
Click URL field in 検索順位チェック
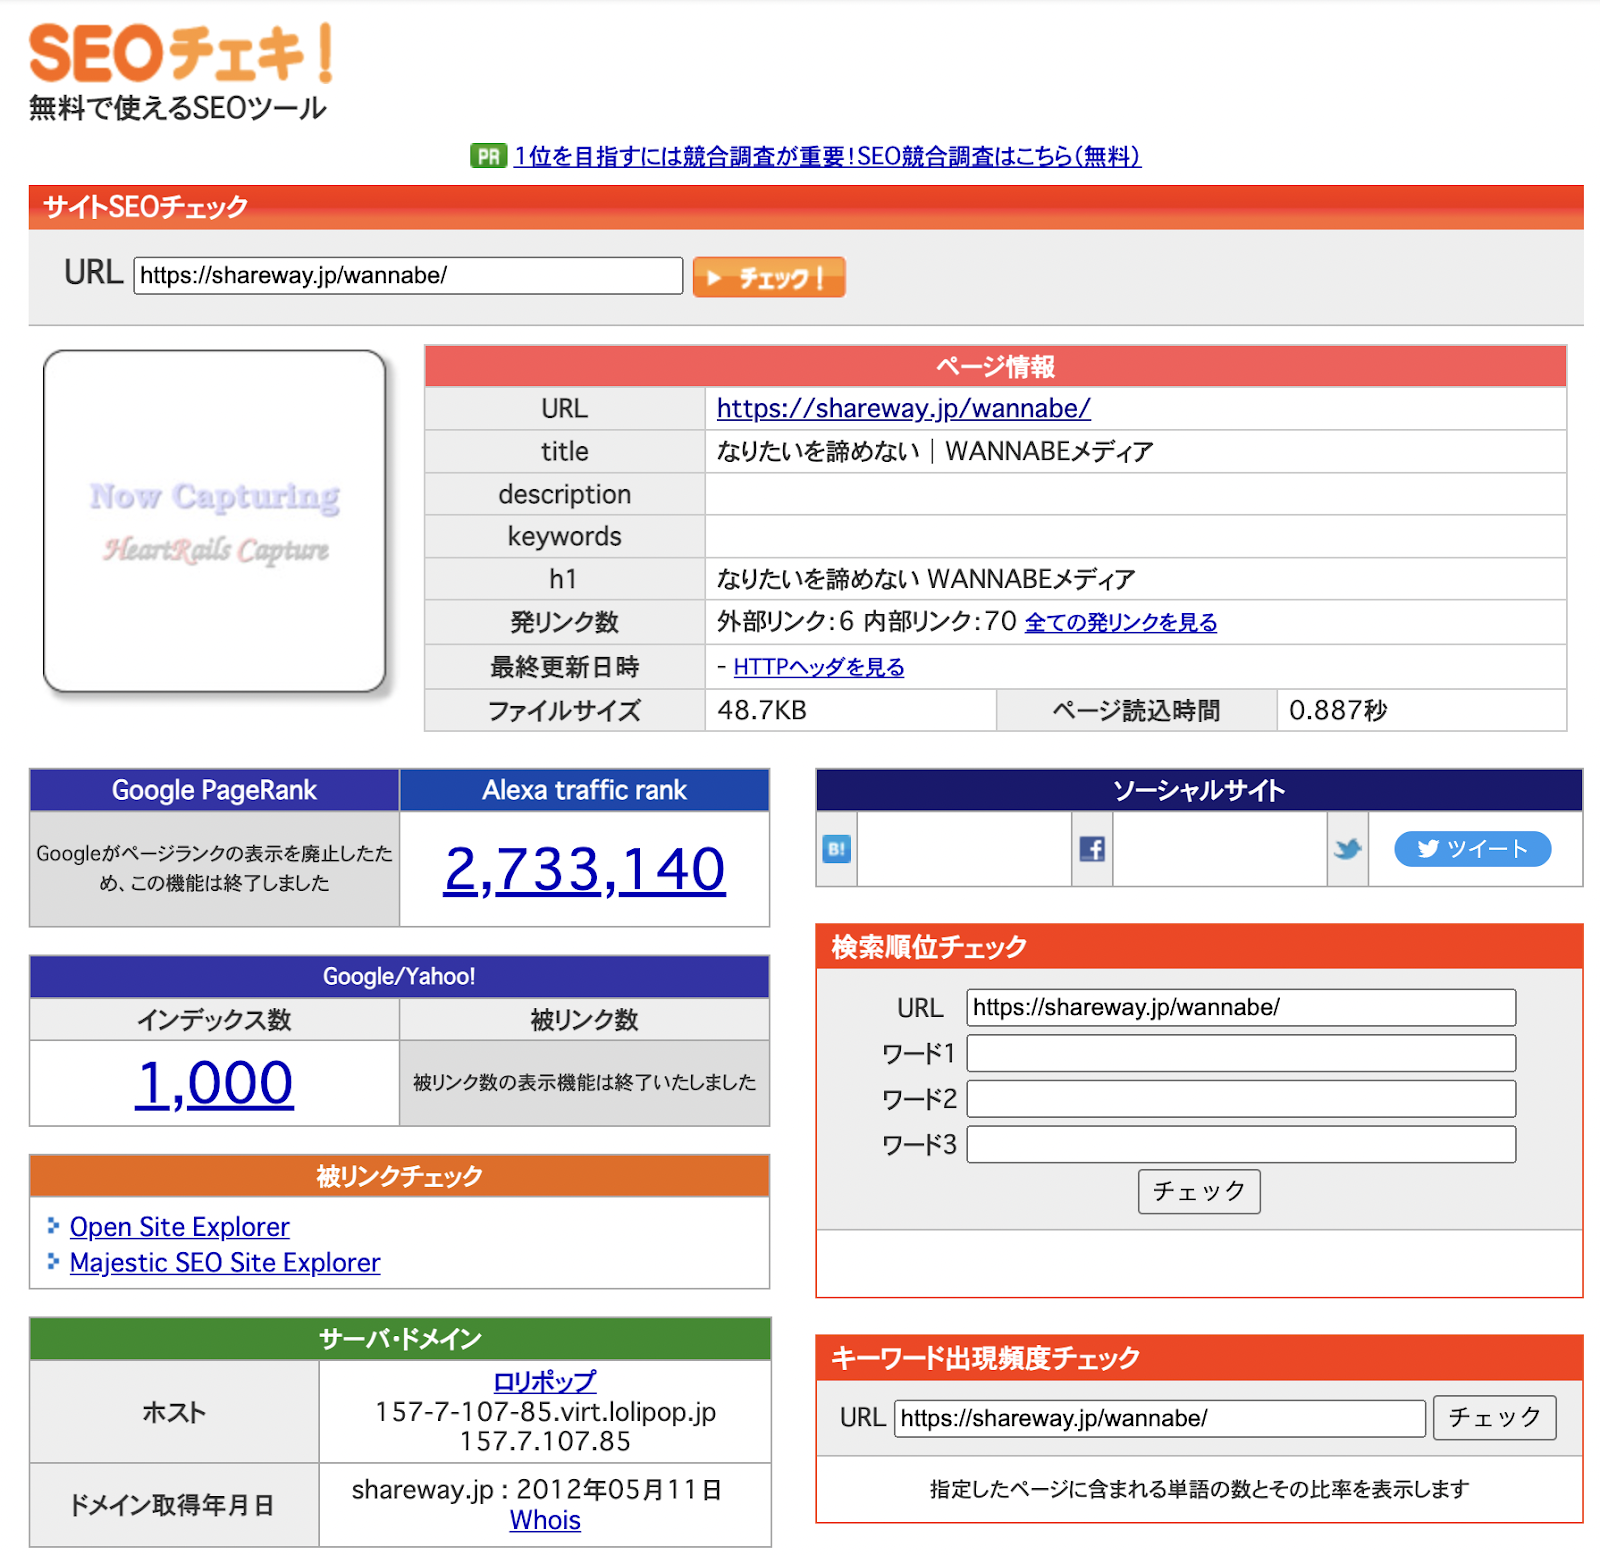(1241, 1007)
